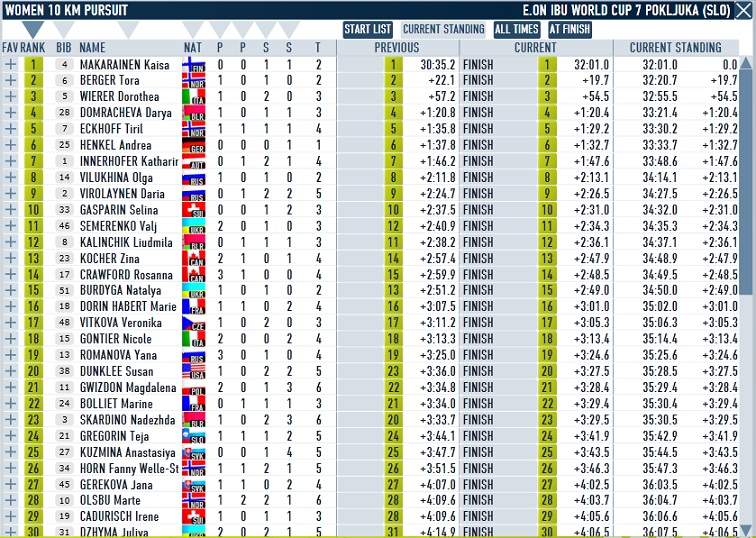Show ALL TIMES view
The width and height of the screenshot is (756, 538).
tap(516, 29)
